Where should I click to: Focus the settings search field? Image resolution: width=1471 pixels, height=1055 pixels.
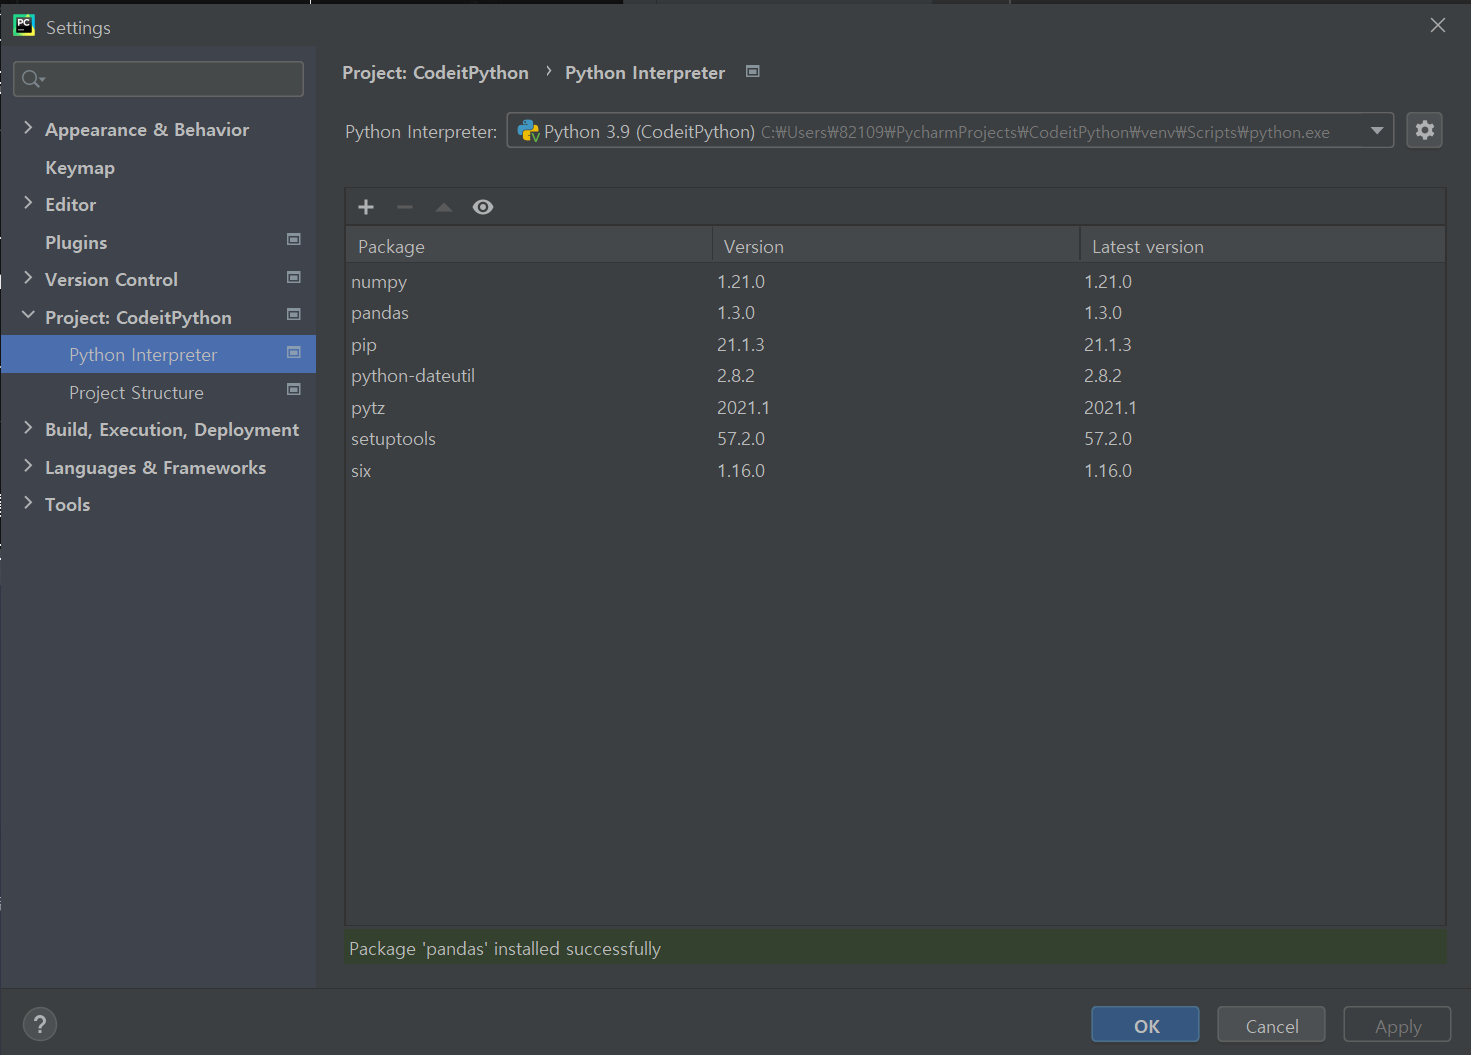158,79
